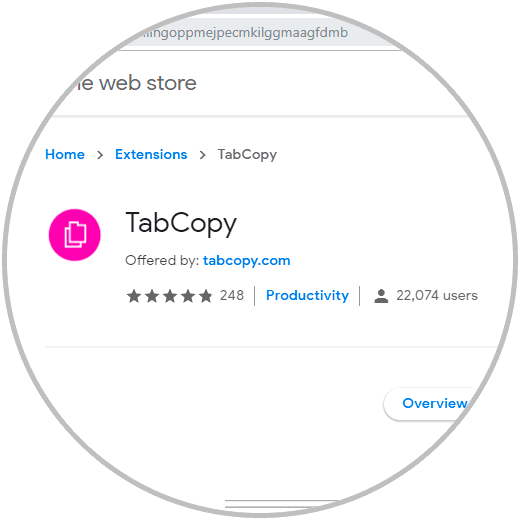Click the pink TabCopy extension icon

[x=75, y=235]
